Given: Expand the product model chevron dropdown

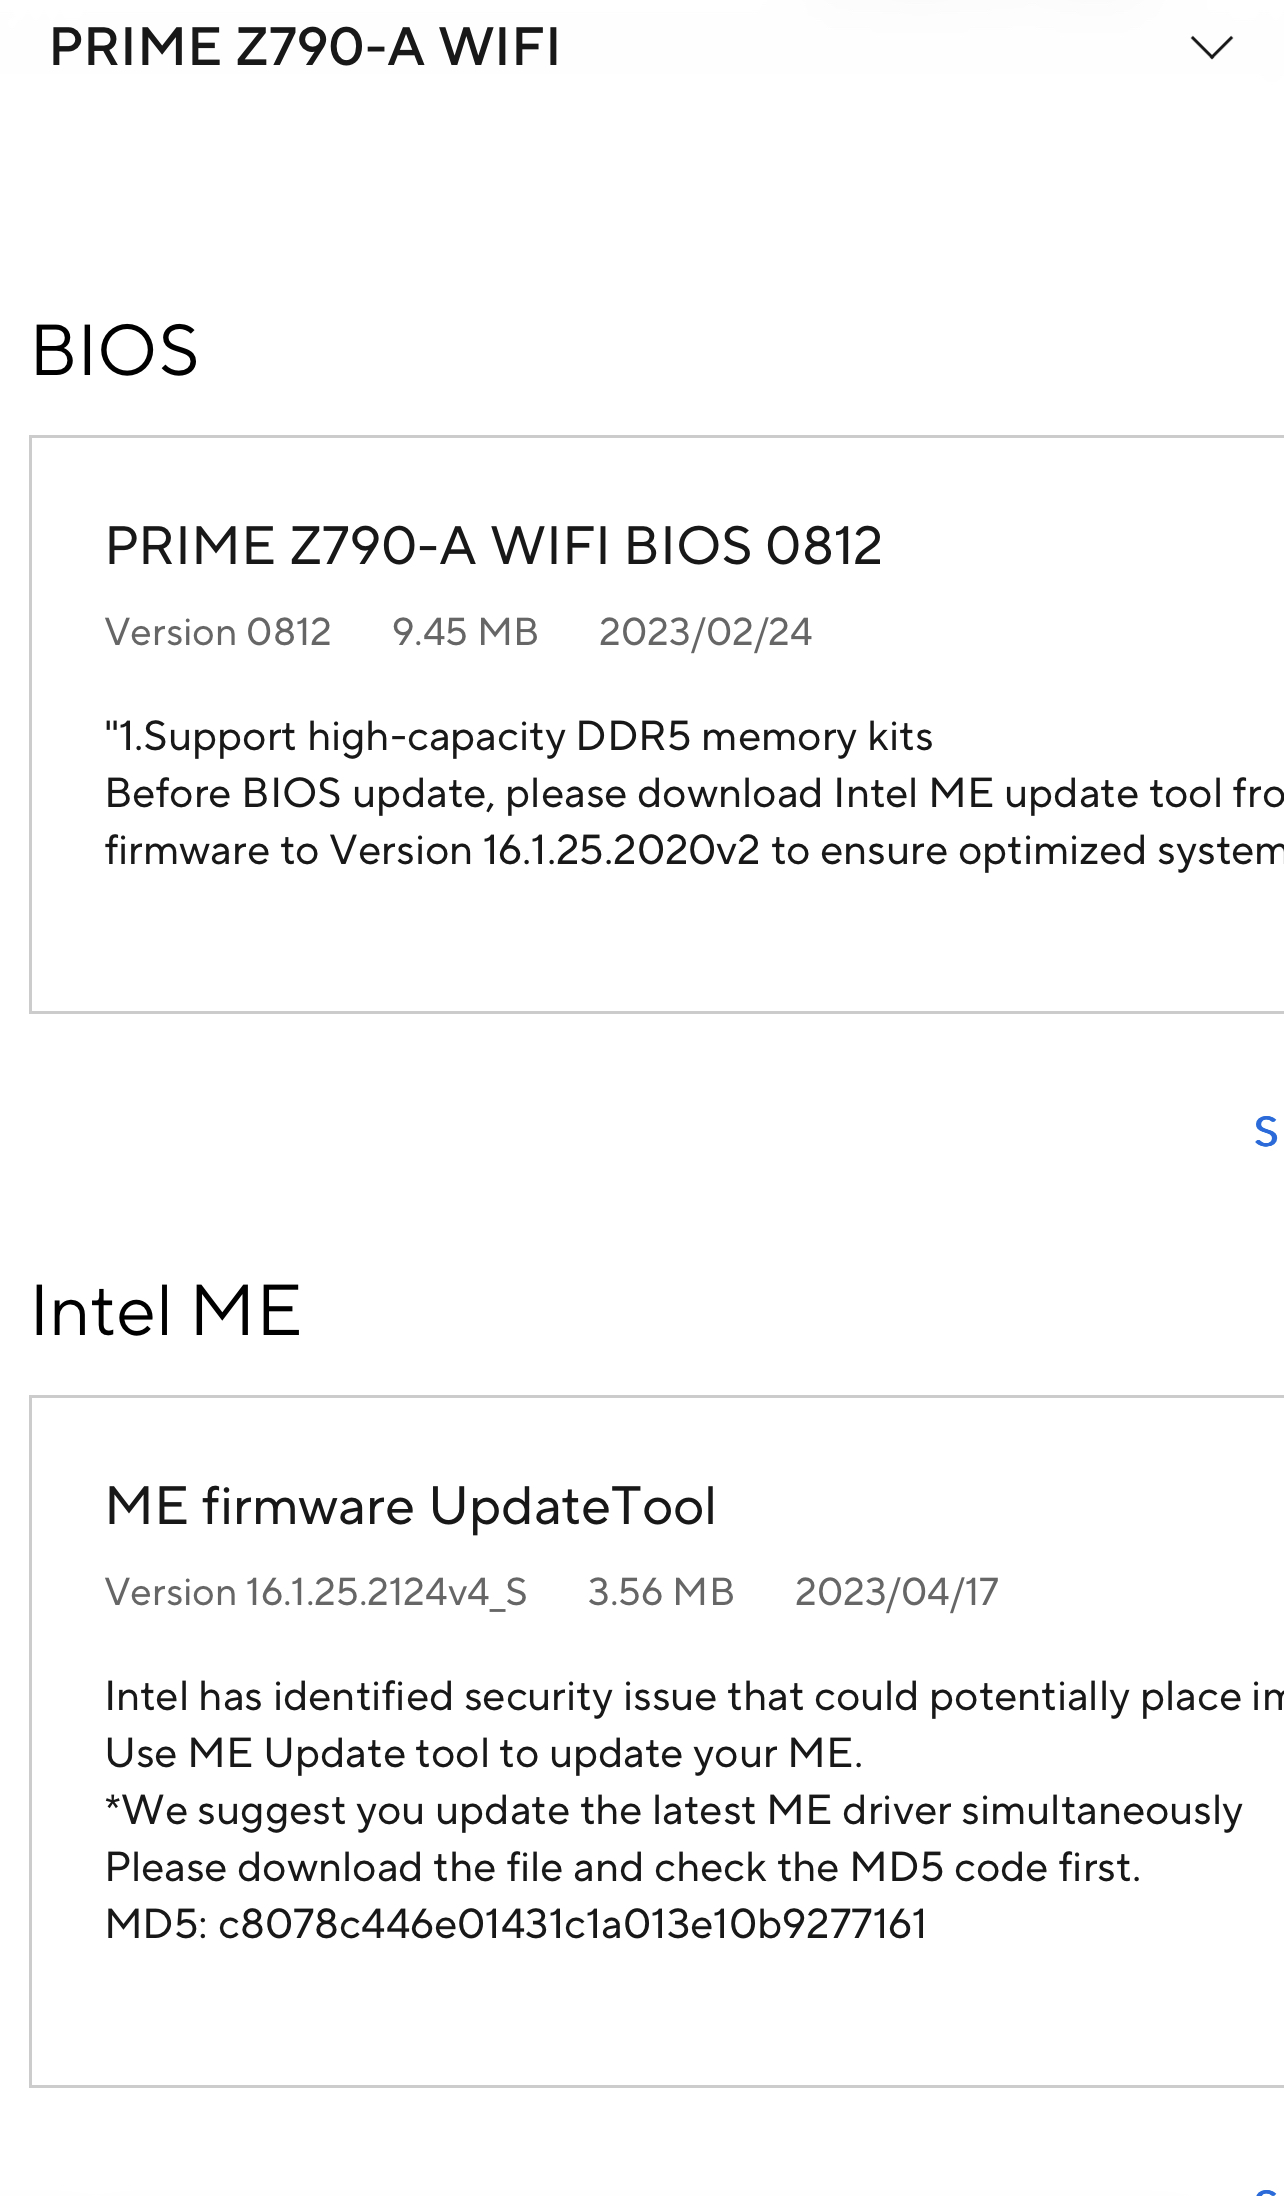Looking at the screenshot, I should point(1211,48).
